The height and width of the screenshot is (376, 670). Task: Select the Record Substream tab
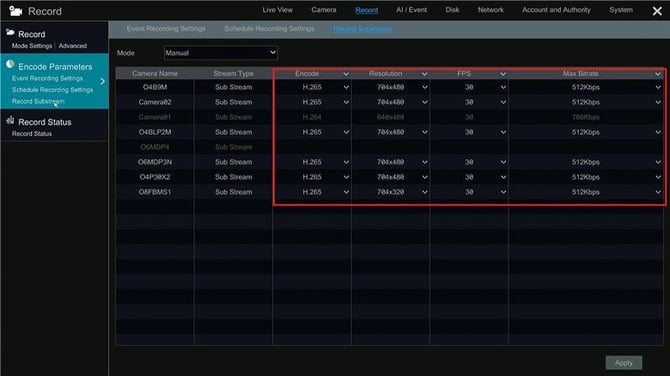(362, 29)
